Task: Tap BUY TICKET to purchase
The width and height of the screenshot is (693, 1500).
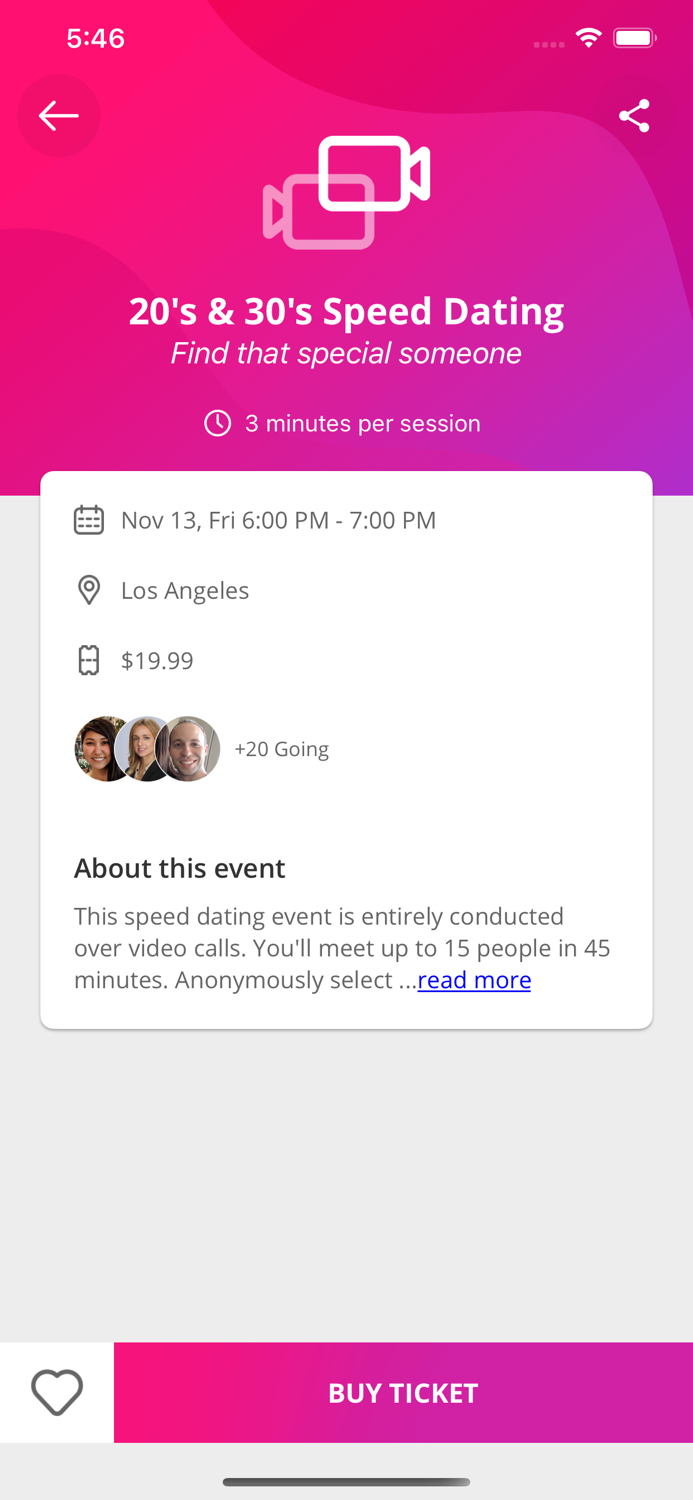Action: point(403,1392)
